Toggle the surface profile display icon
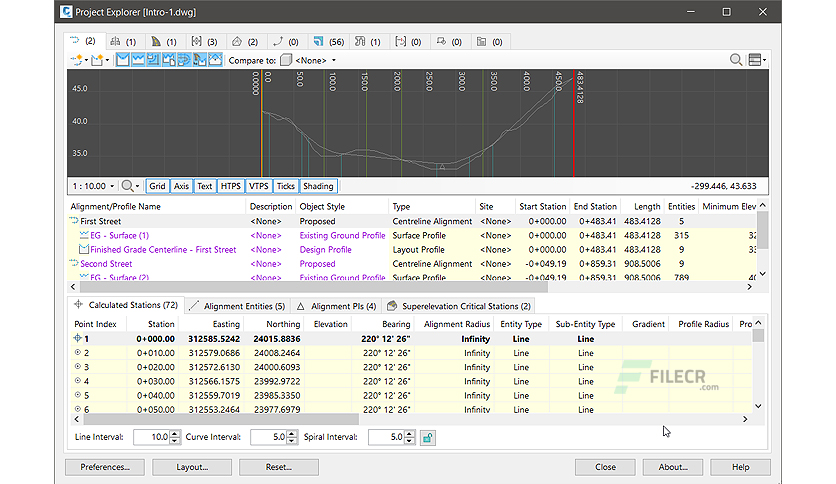 (x=138, y=60)
